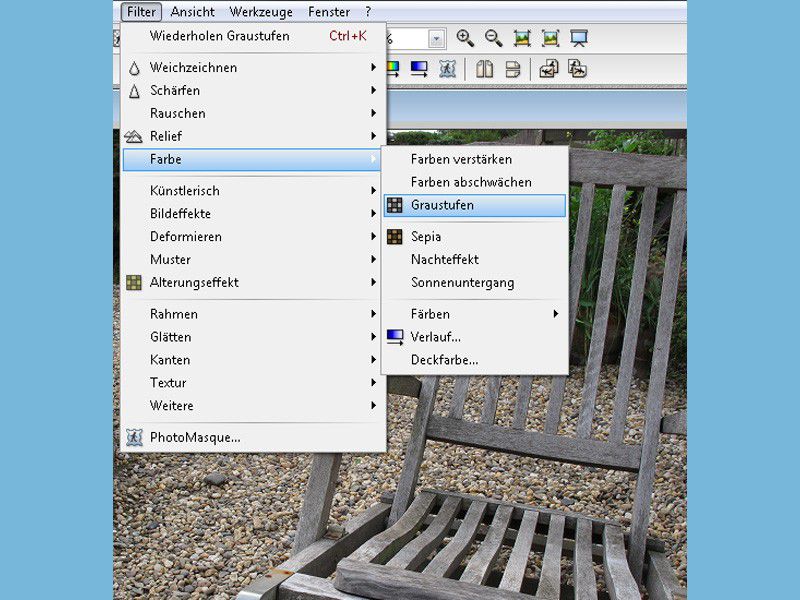800x600 pixels.
Task: Click the rainbow gradient toolbar icon
Action: click(x=392, y=69)
